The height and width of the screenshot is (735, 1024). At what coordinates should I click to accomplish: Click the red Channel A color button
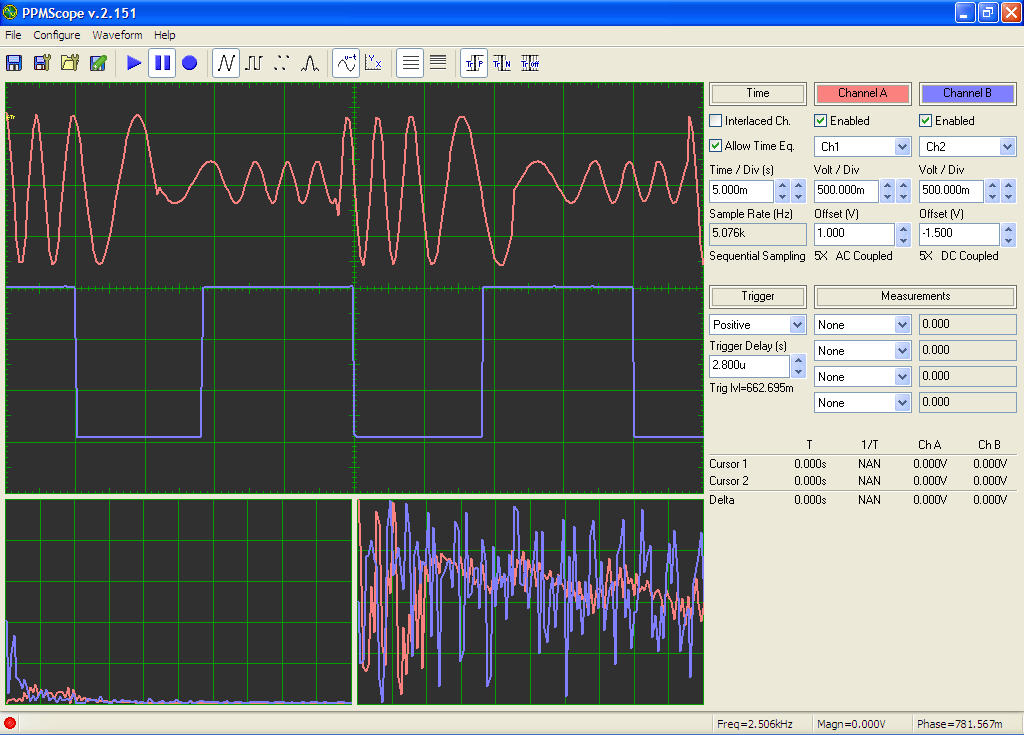click(862, 93)
